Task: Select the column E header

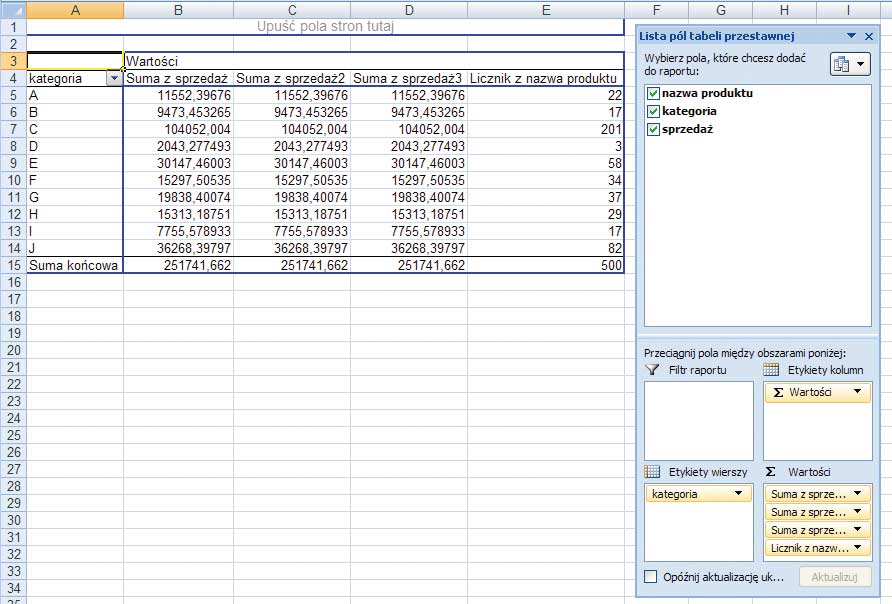Action: 545,10
